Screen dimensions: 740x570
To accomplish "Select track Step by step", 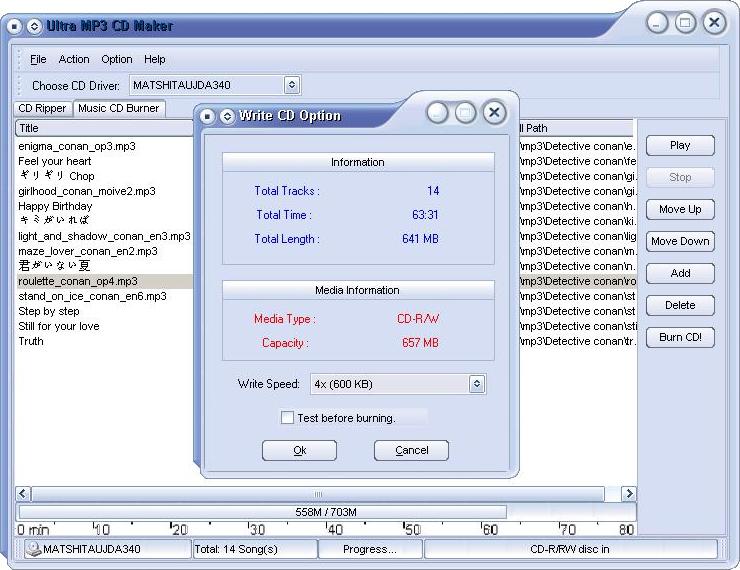I will [49, 311].
